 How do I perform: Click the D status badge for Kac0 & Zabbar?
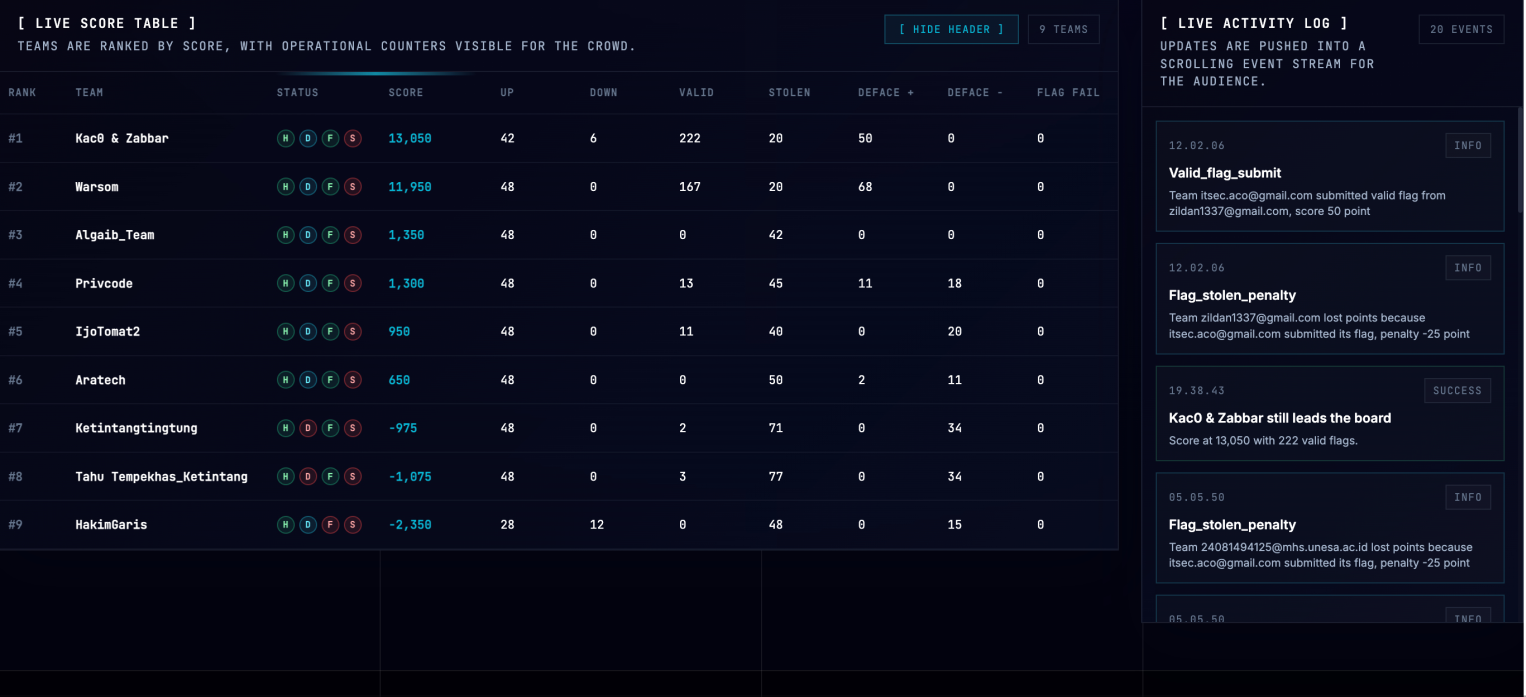pyautogui.click(x=308, y=139)
